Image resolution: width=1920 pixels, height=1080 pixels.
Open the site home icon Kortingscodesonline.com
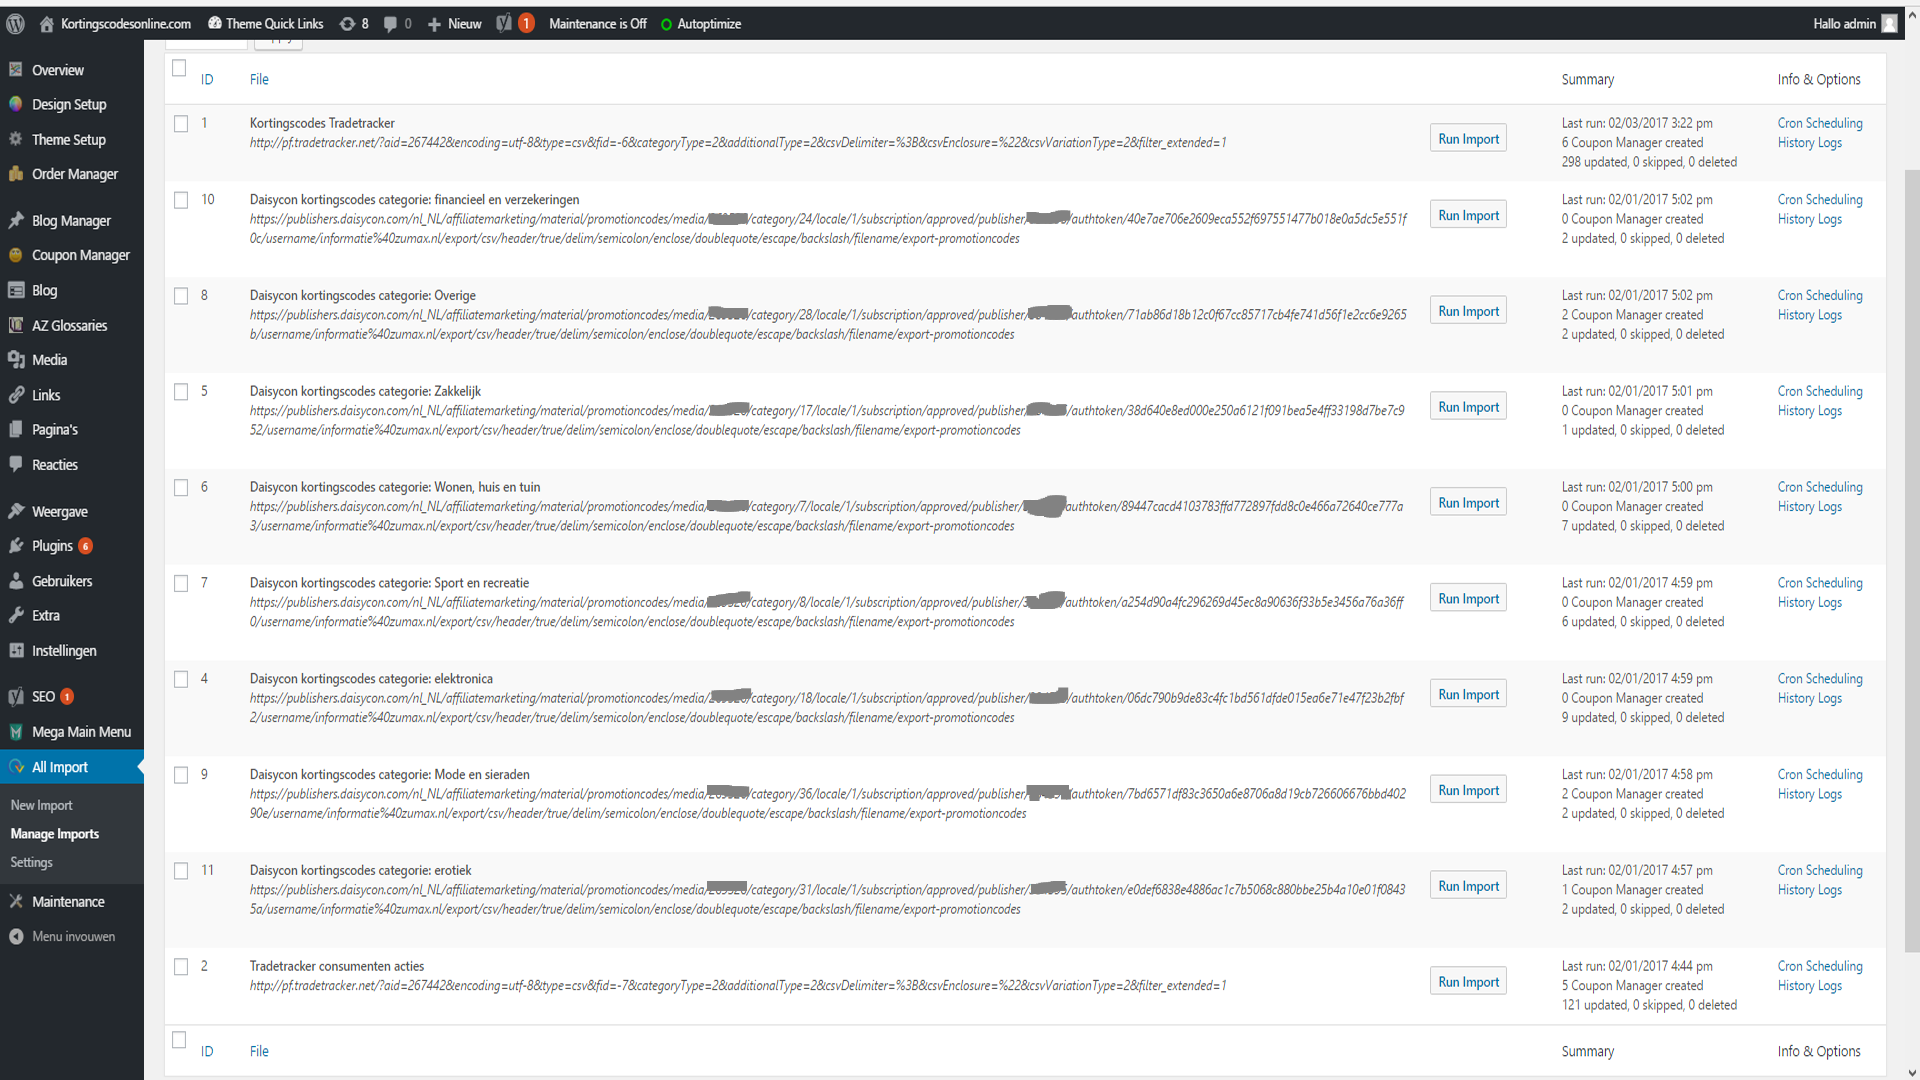click(46, 24)
